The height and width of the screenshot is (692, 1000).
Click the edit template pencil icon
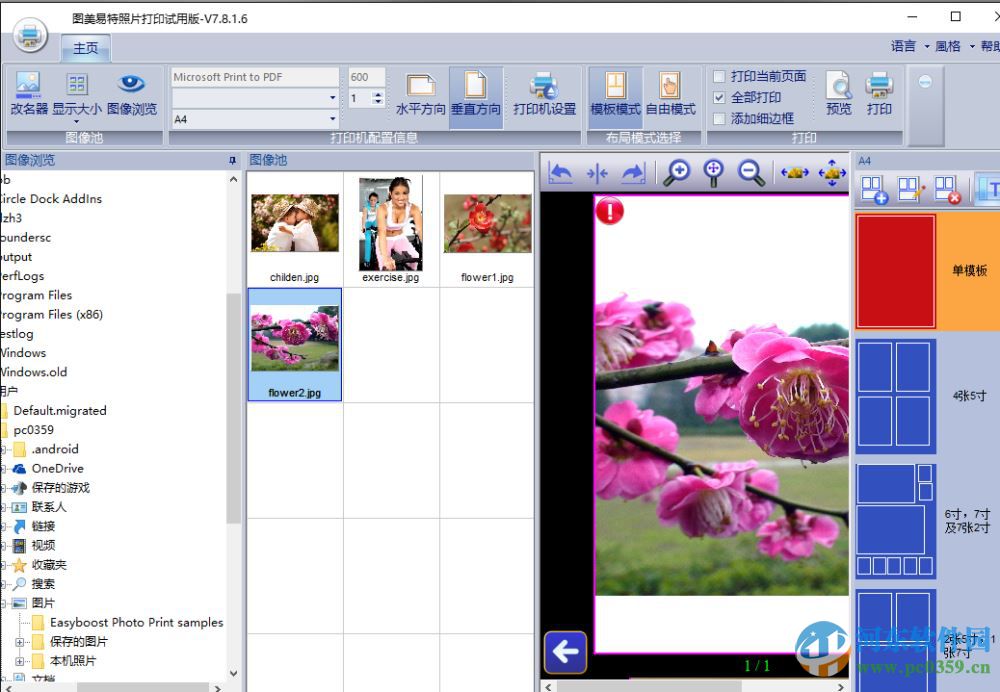click(911, 189)
